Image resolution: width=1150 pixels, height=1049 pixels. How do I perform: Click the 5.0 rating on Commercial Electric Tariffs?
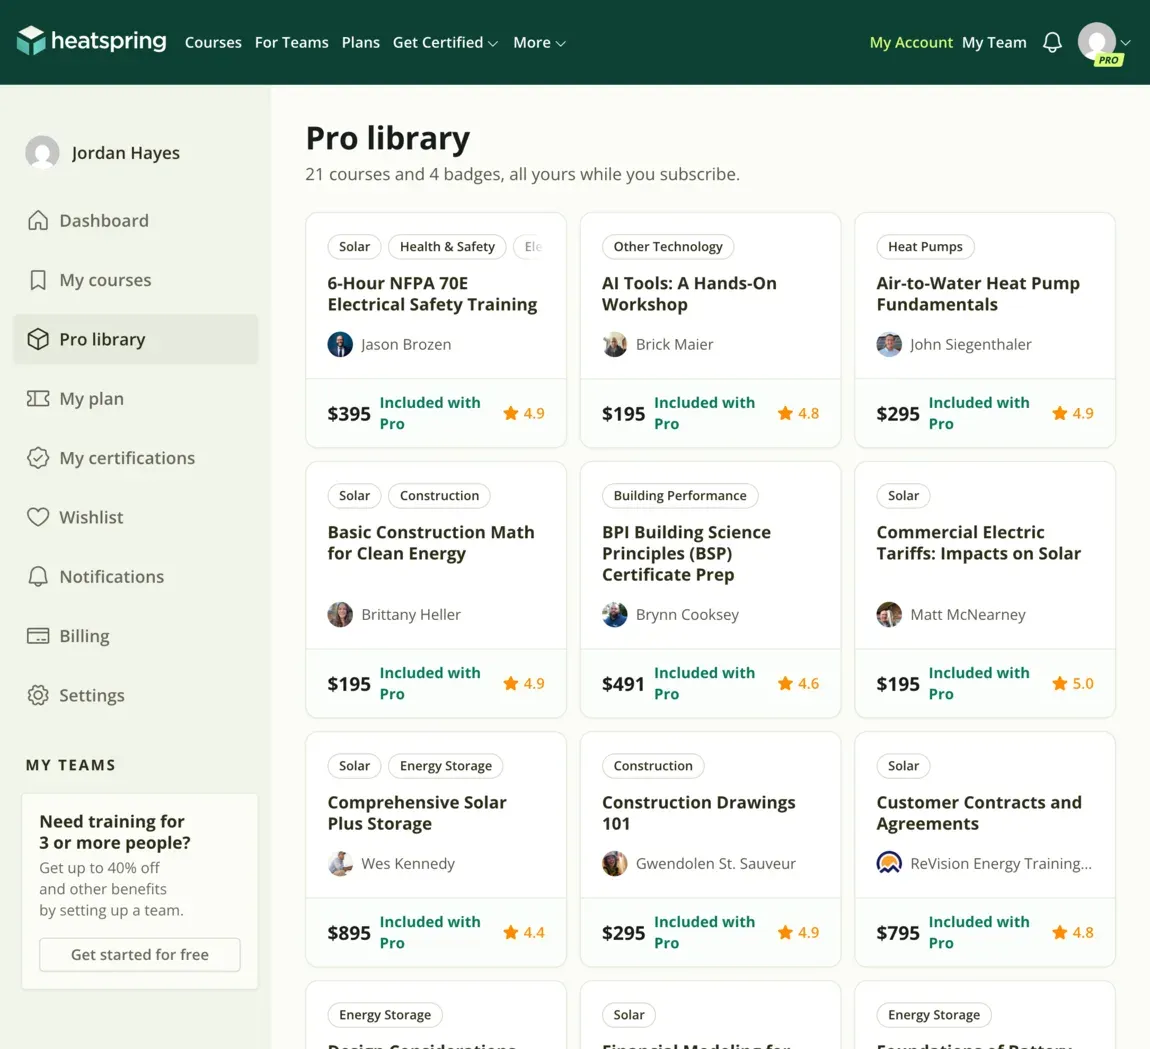tap(1073, 683)
